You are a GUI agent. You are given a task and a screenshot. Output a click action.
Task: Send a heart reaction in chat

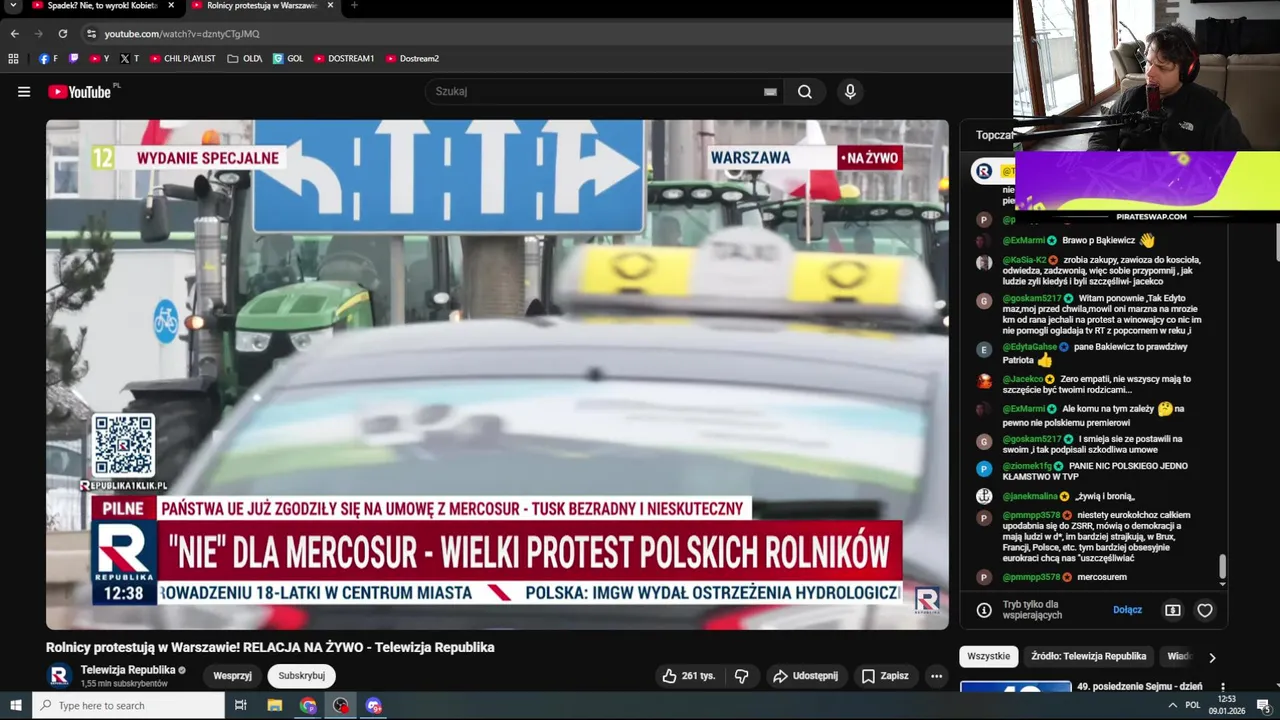(1205, 610)
